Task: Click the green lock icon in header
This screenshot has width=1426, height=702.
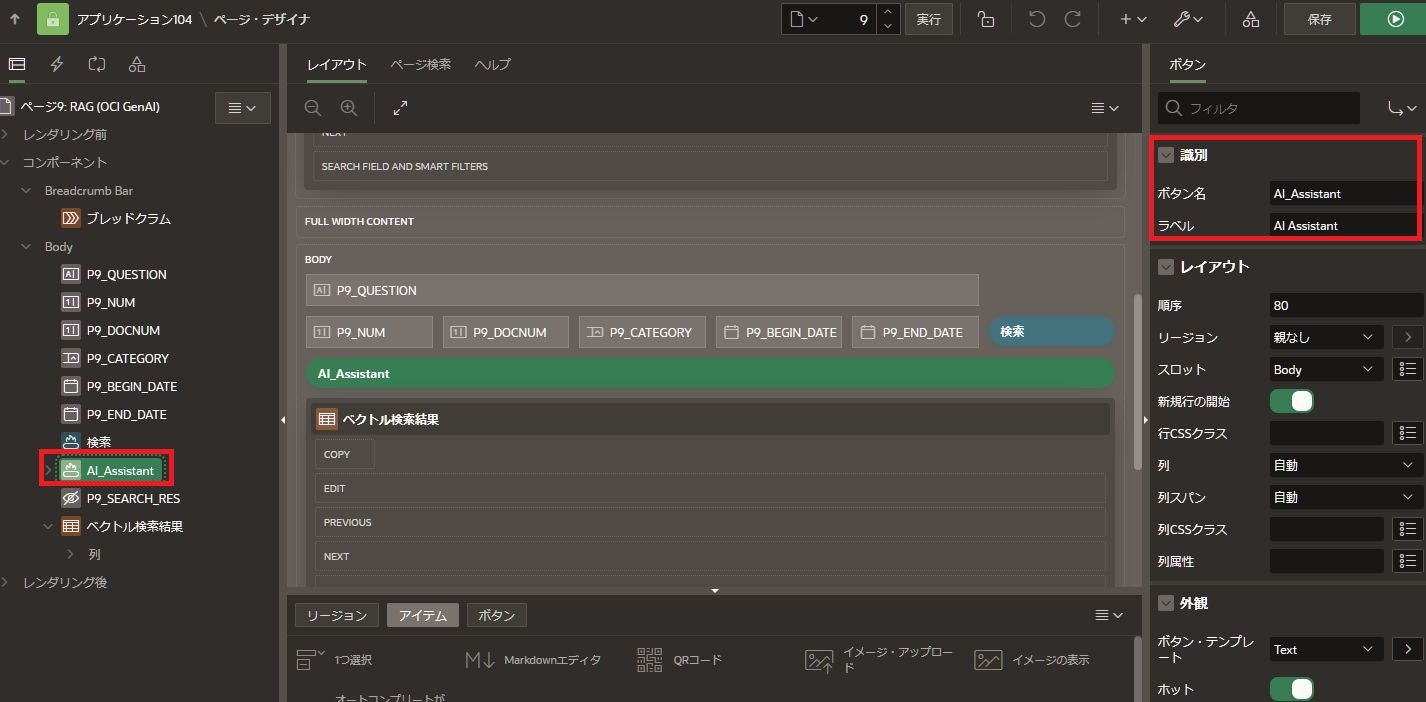Action: [53, 19]
